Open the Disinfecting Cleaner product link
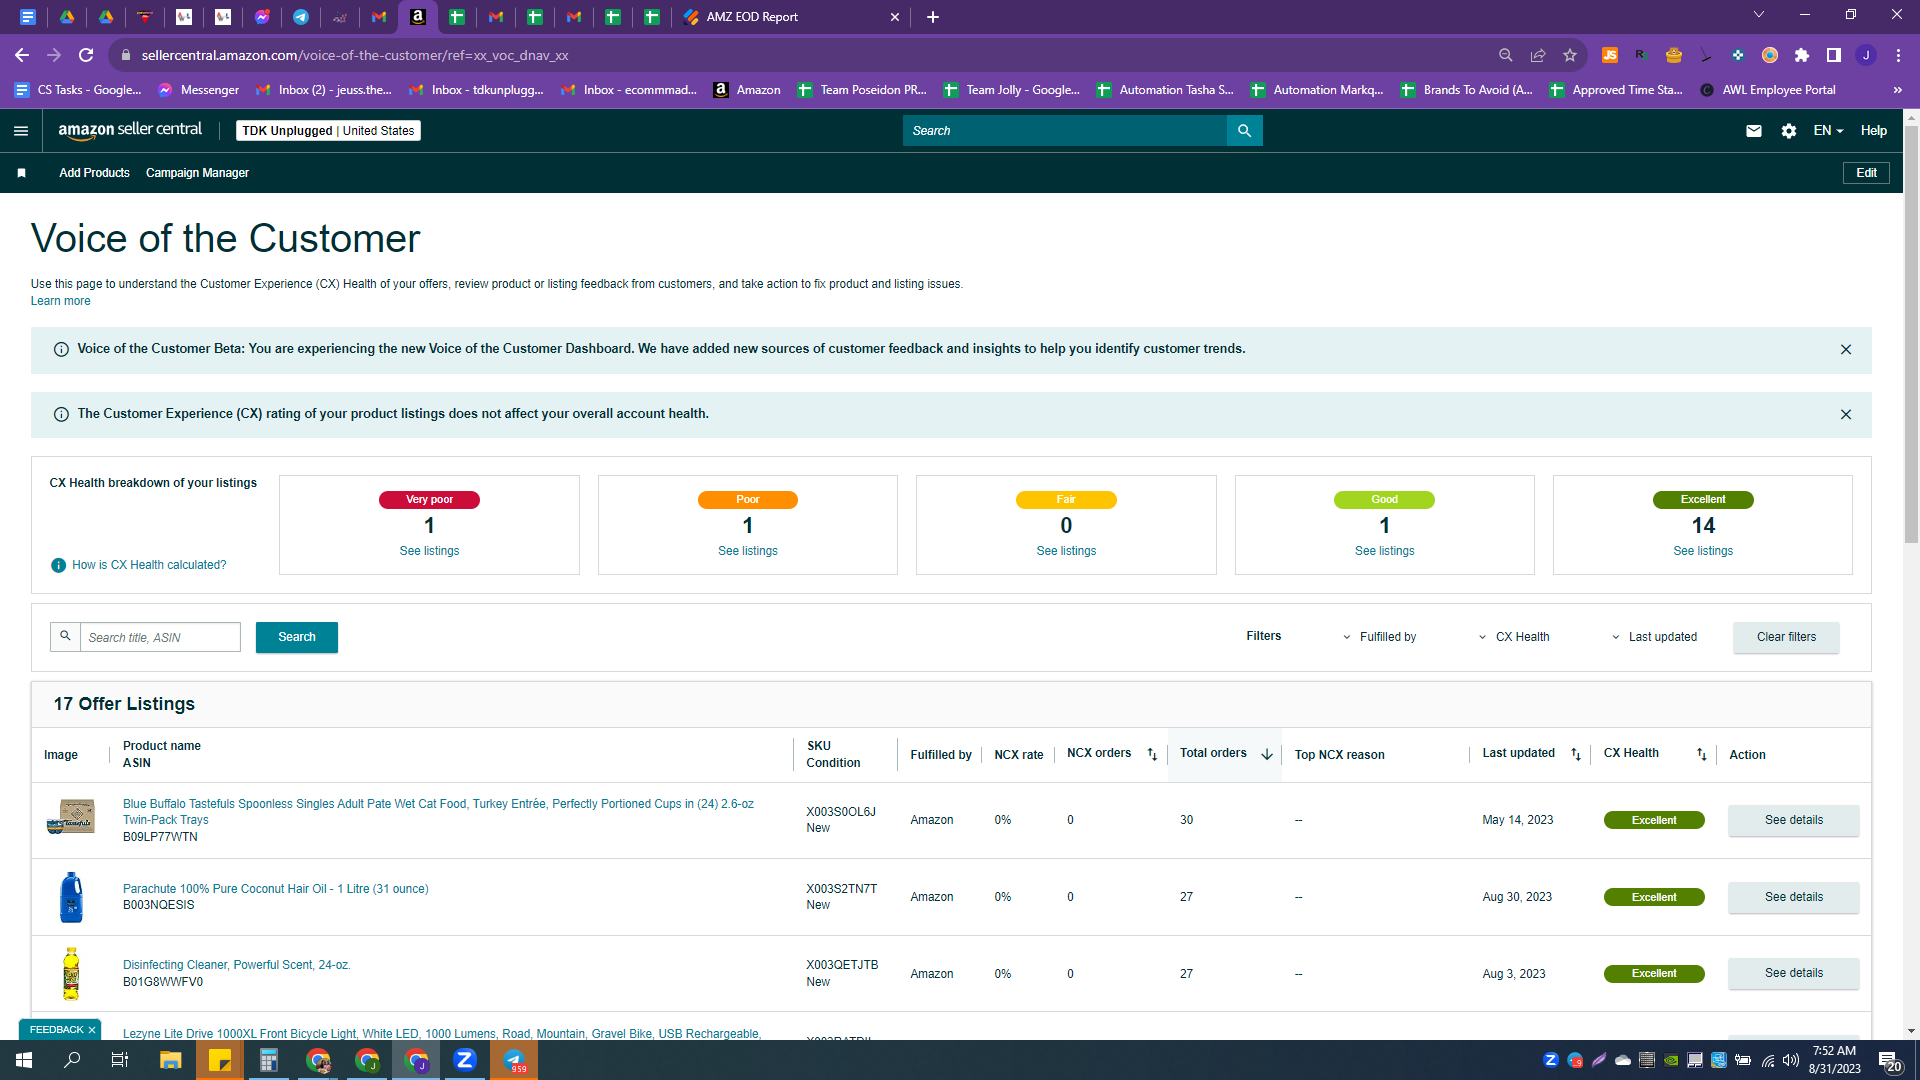 pyautogui.click(x=236, y=966)
